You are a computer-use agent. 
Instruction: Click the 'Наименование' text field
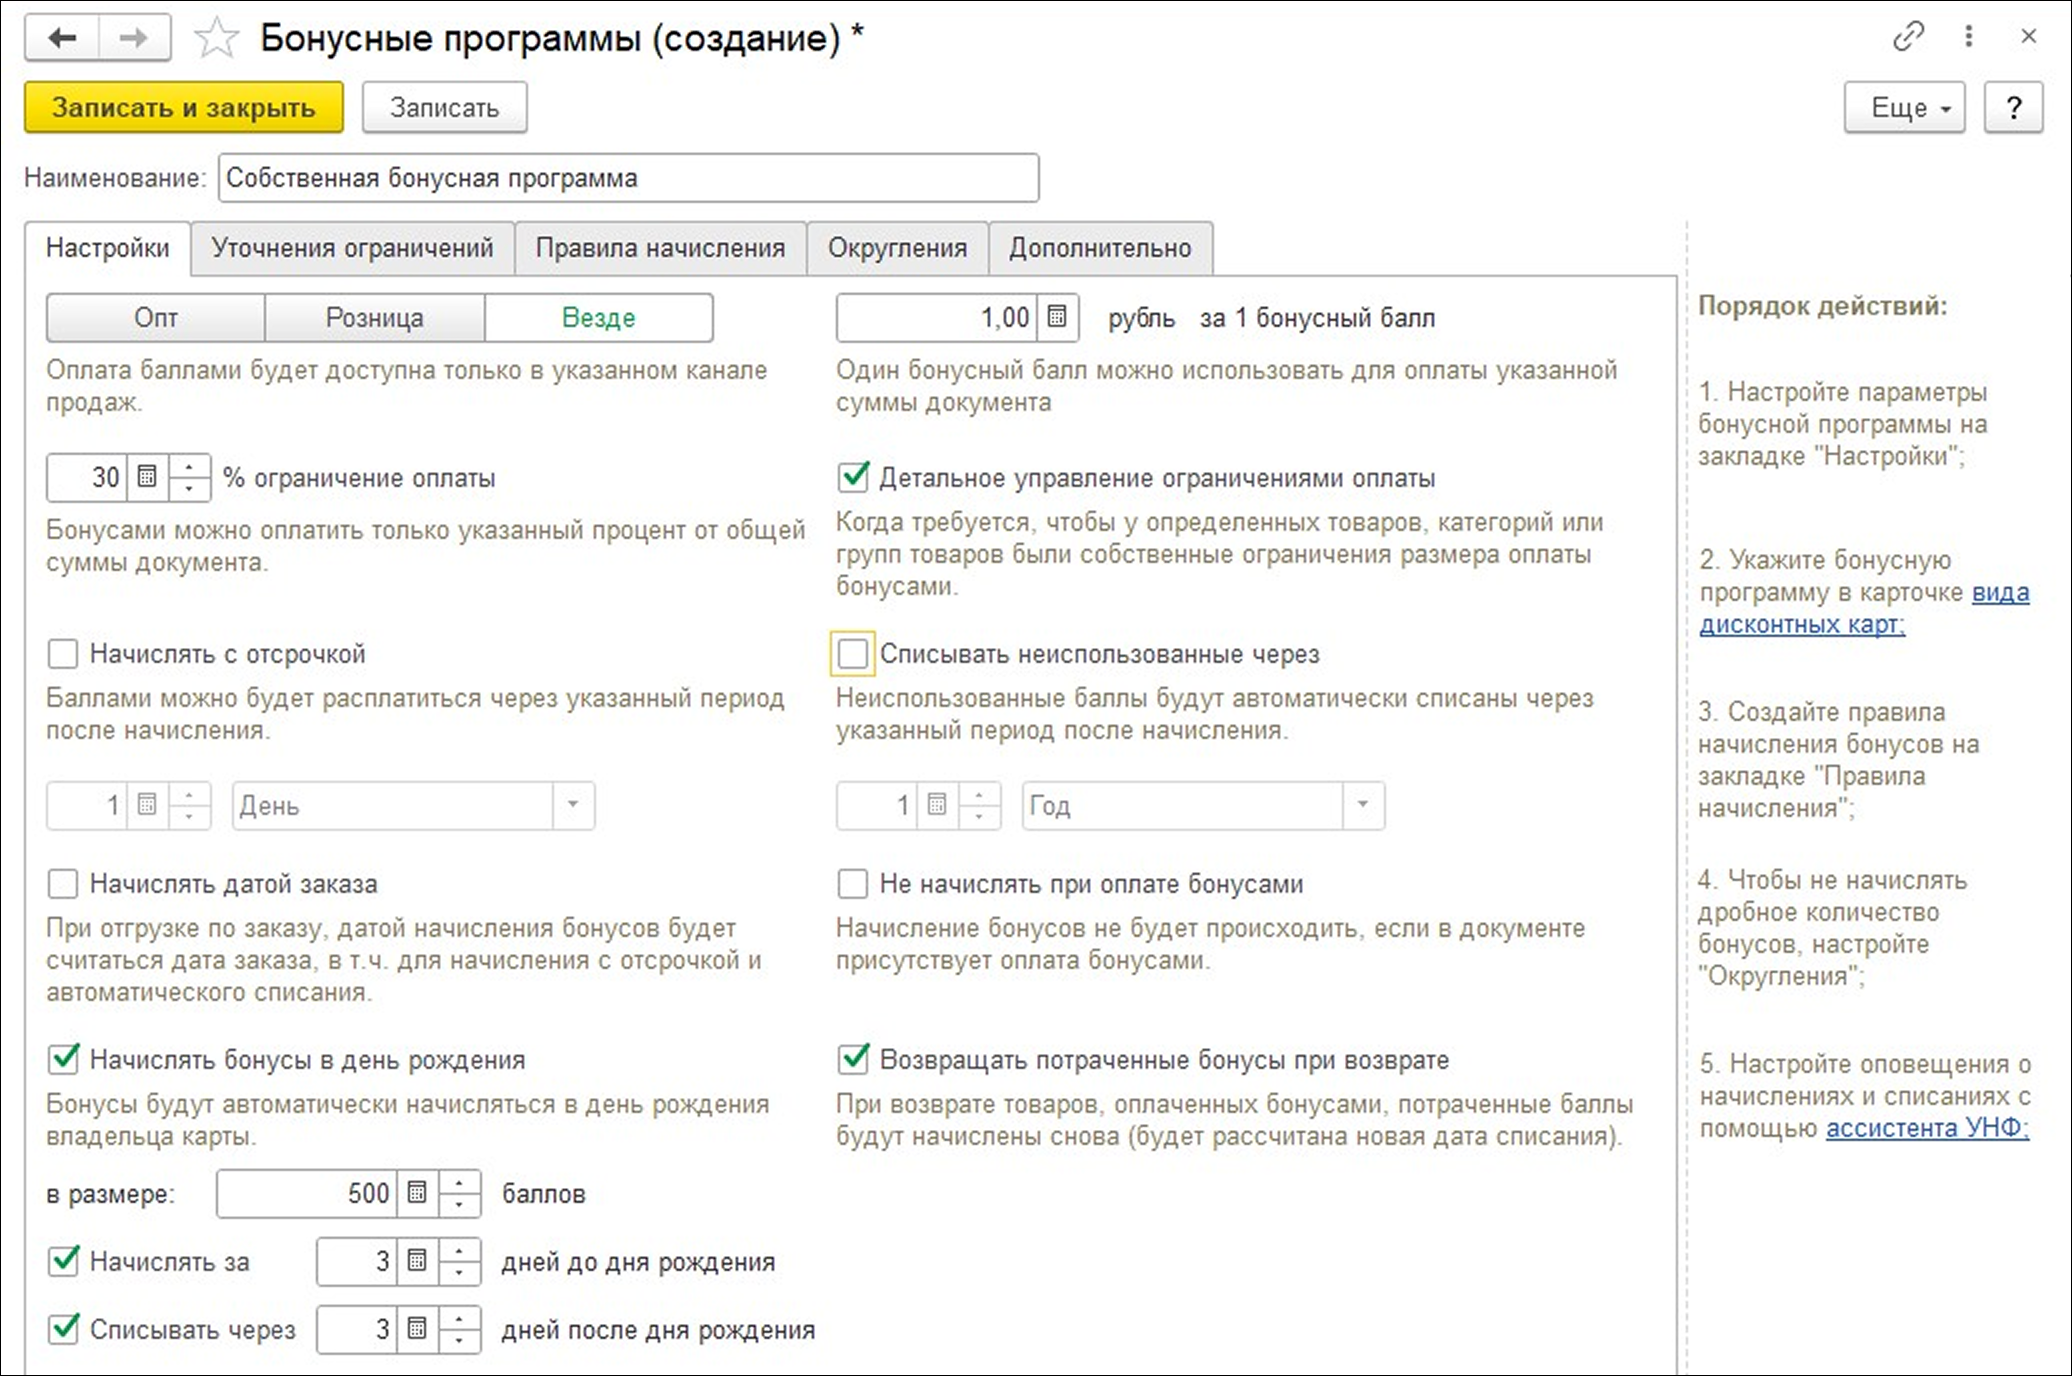point(628,178)
